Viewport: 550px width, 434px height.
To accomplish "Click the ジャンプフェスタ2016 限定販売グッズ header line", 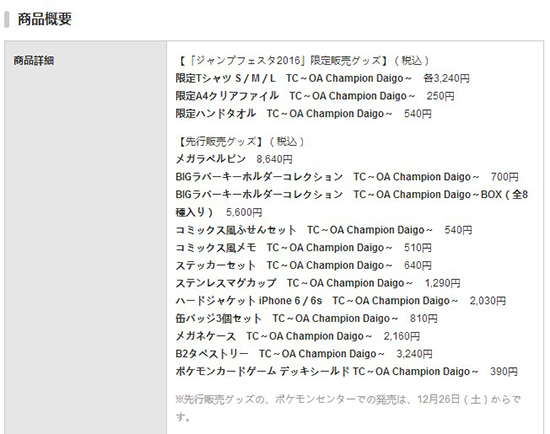I will coord(304,60).
